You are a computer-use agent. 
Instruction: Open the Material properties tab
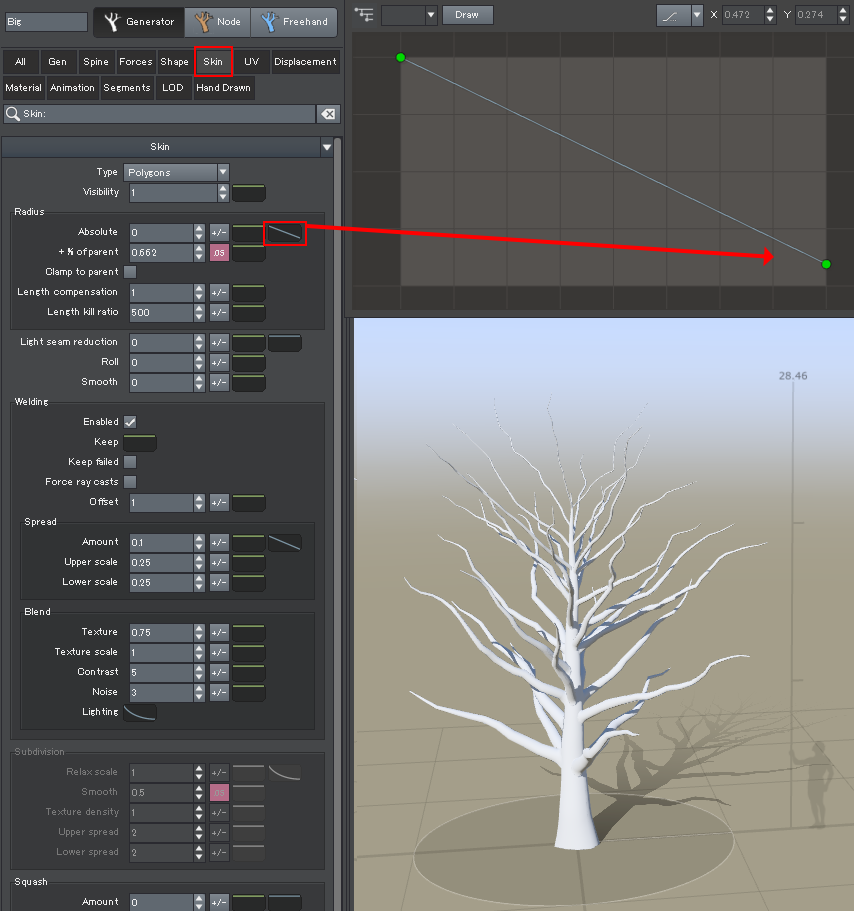23,87
